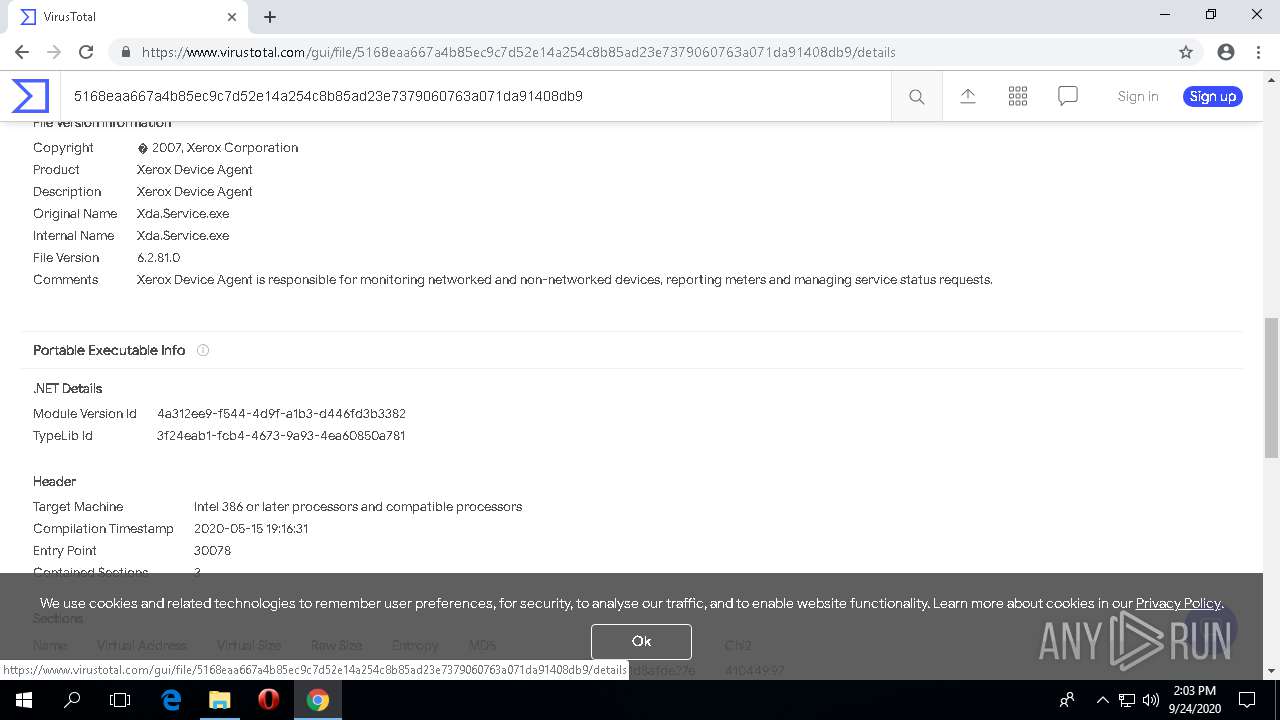Image resolution: width=1280 pixels, height=720 pixels.
Task: Reload the page
Action: coord(86,52)
